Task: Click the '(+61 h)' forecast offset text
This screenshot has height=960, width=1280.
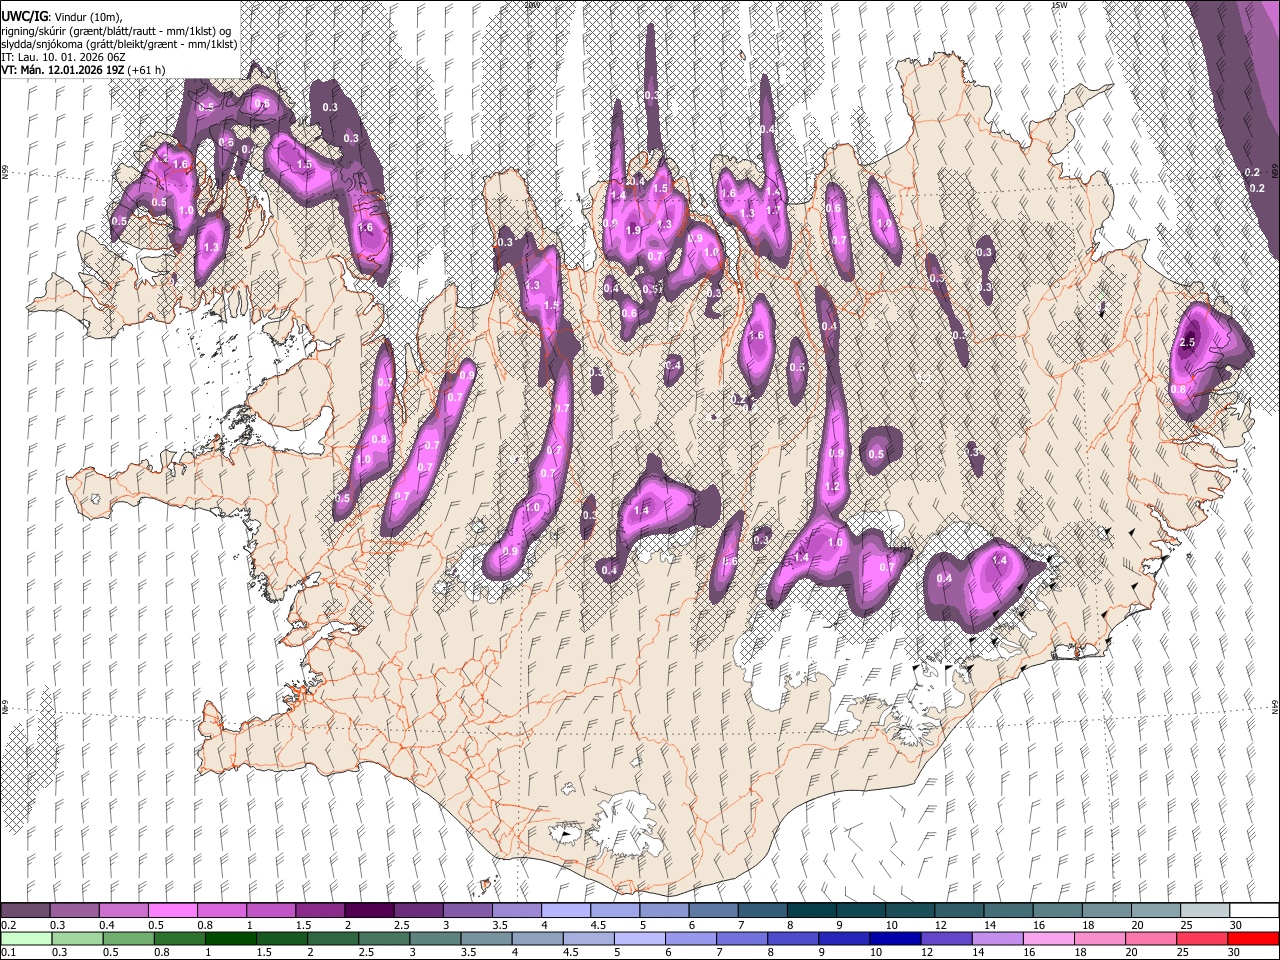Action: [146, 70]
